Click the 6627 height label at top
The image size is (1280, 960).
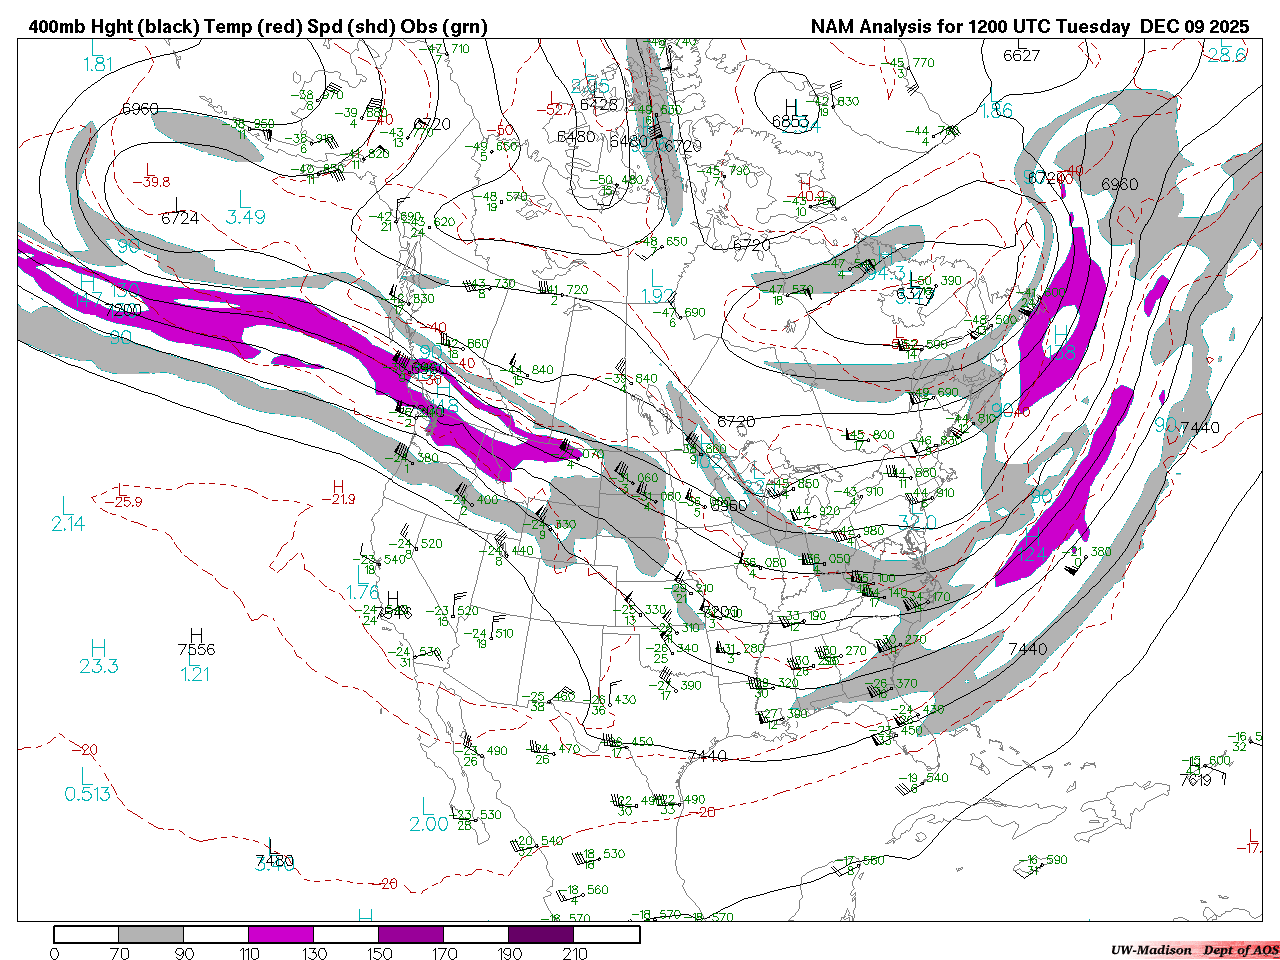click(x=1021, y=55)
